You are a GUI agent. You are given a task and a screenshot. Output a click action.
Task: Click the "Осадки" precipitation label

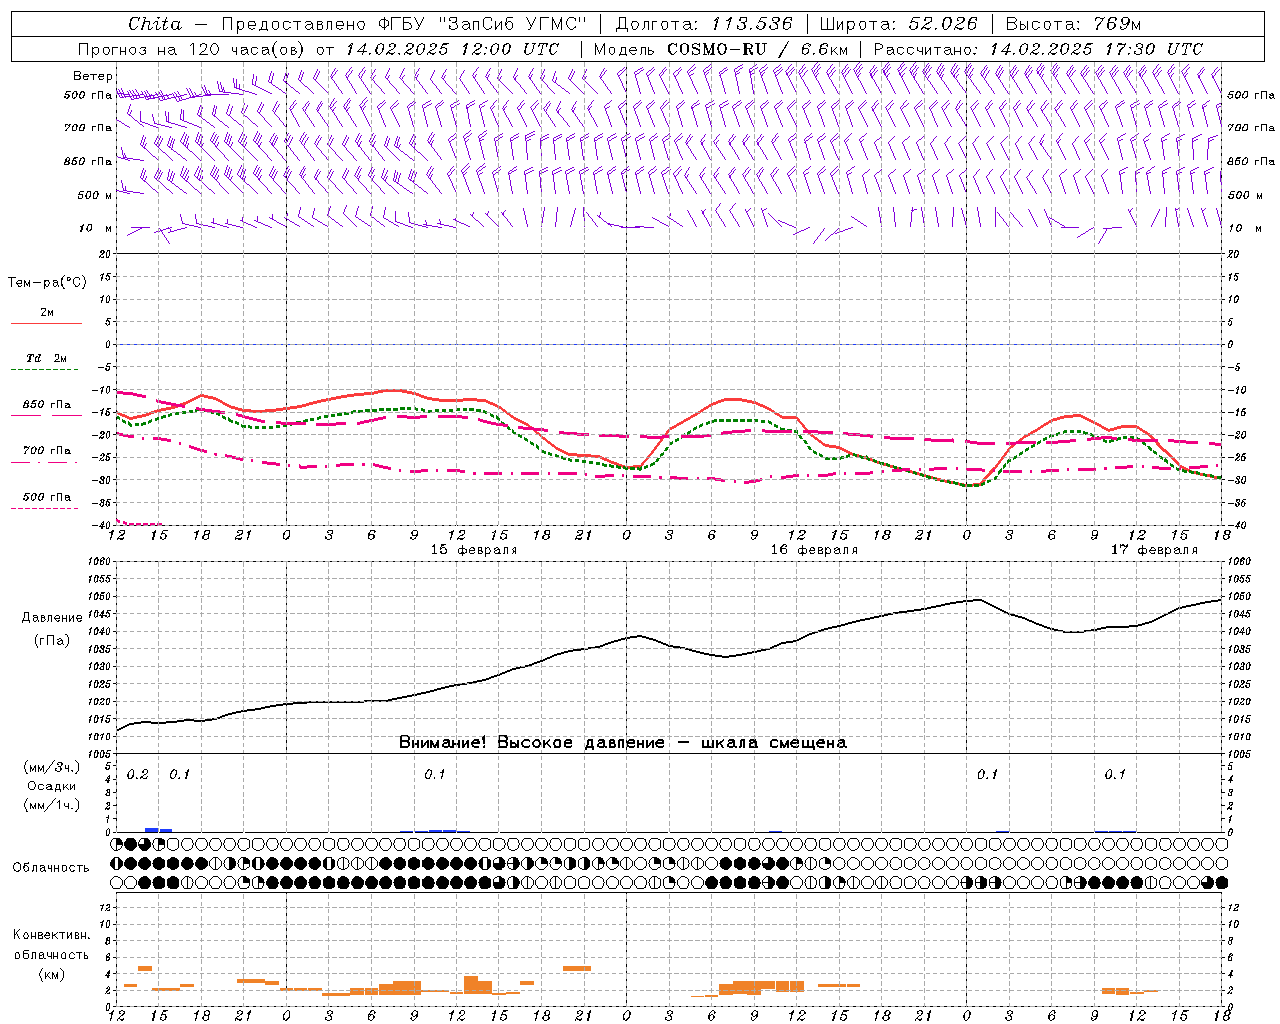[51, 786]
